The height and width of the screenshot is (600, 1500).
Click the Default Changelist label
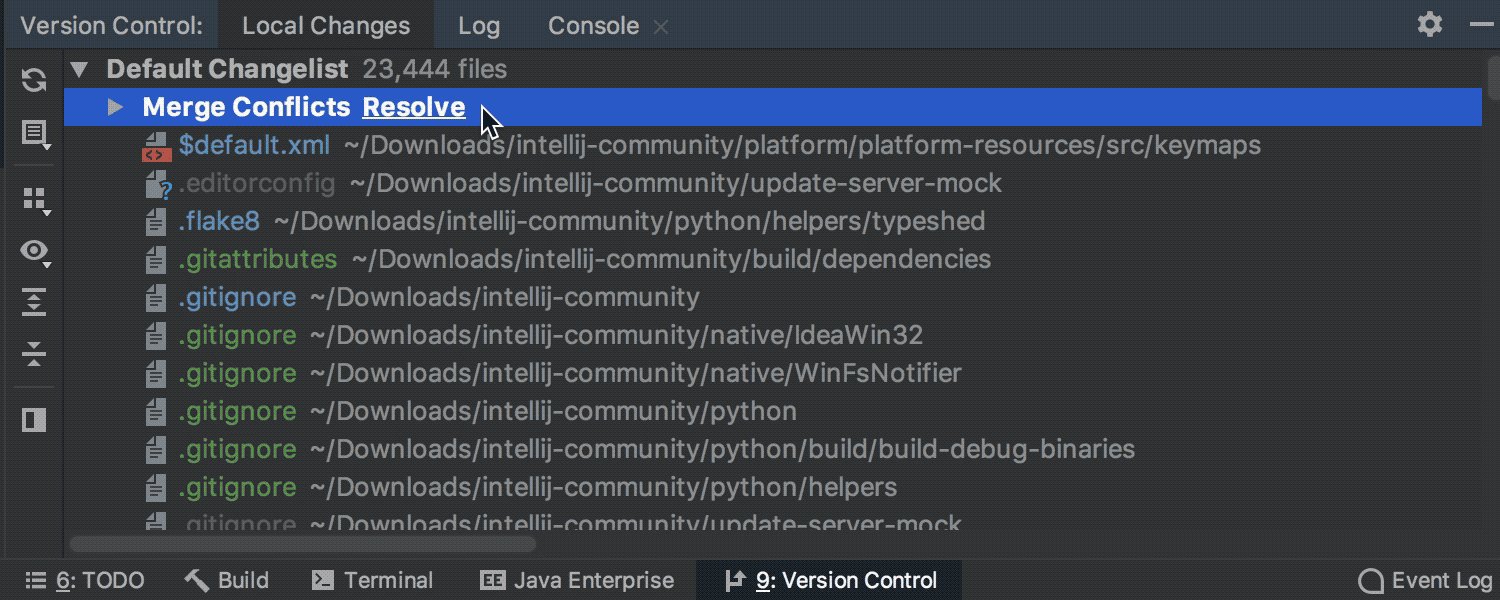coord(227,69)
